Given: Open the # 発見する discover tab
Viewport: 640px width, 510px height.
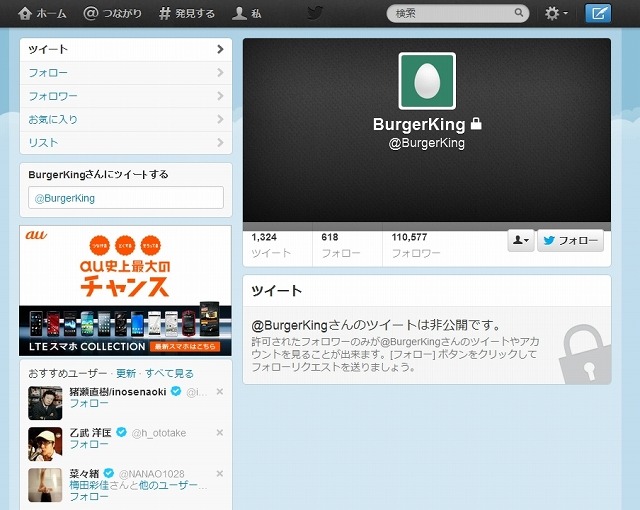Looking at the screenshot, I should (x=187, y=13).
